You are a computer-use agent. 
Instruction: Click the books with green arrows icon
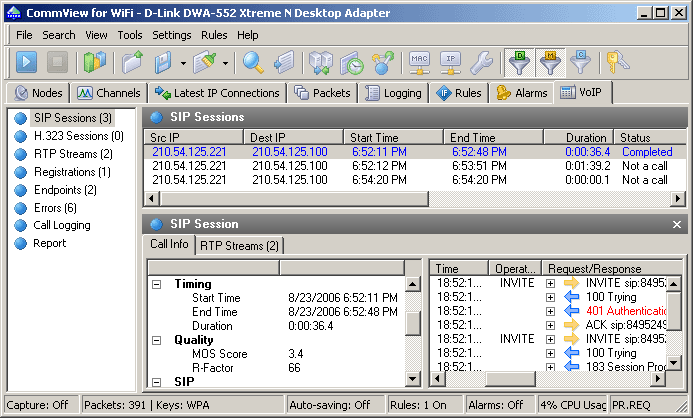320,62
